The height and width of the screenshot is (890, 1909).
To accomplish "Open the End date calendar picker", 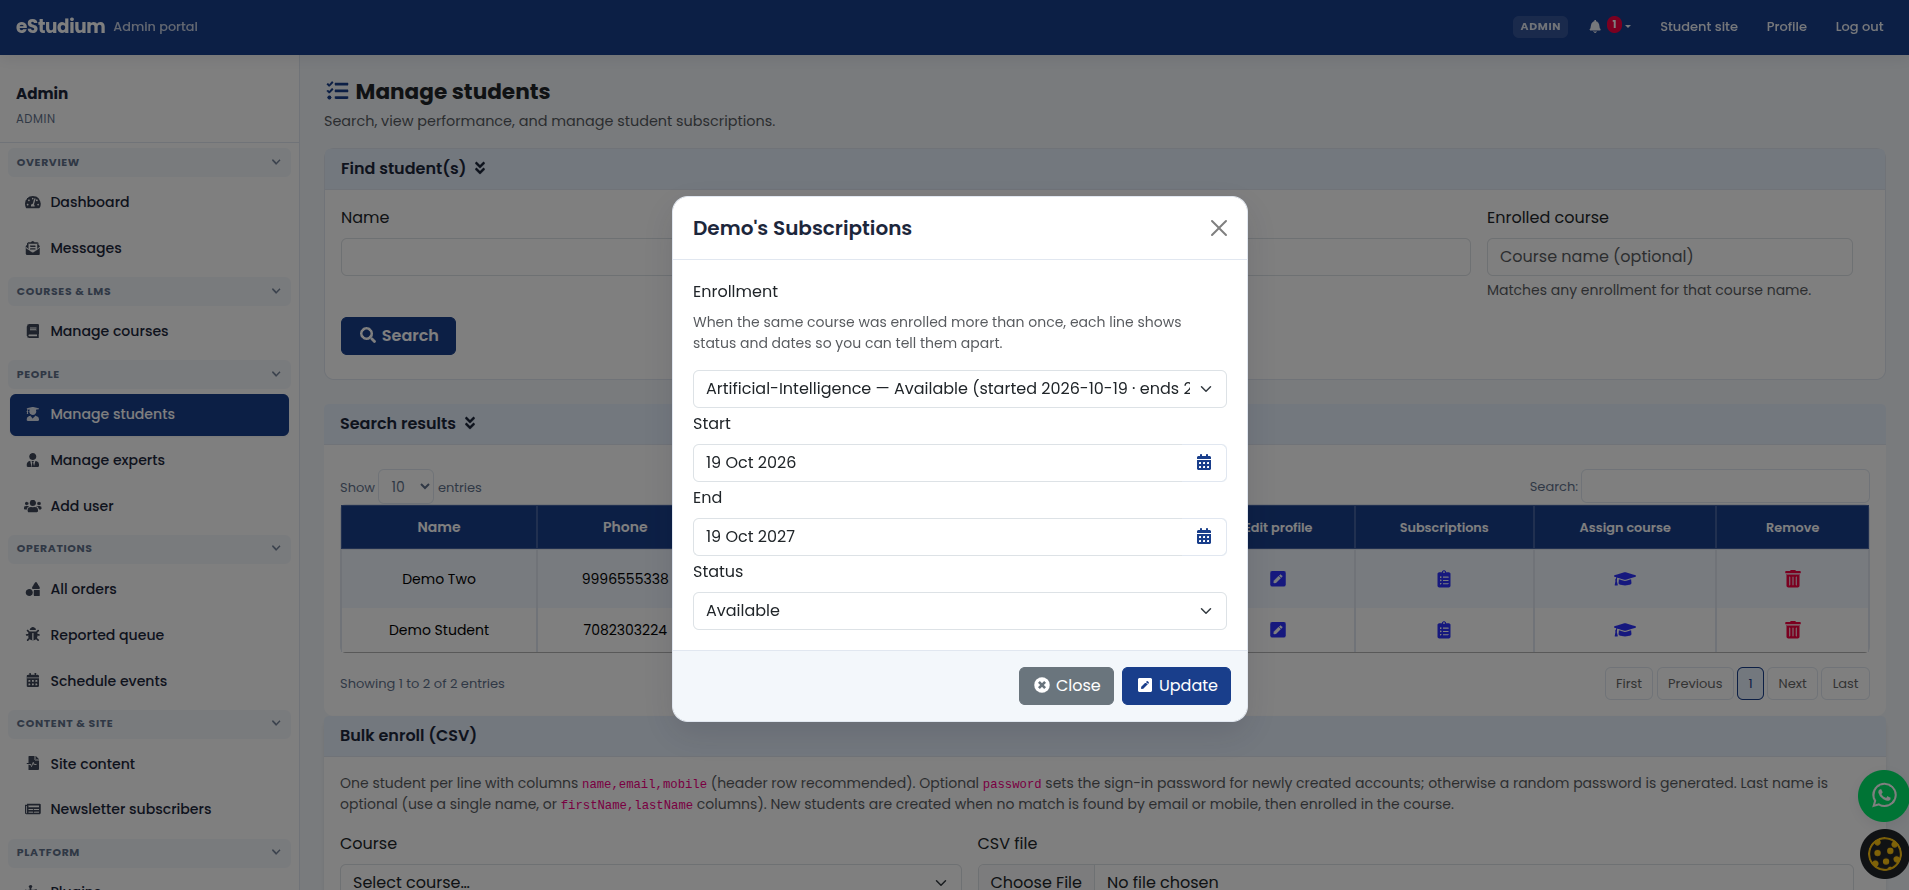I will coord(1204,536).
